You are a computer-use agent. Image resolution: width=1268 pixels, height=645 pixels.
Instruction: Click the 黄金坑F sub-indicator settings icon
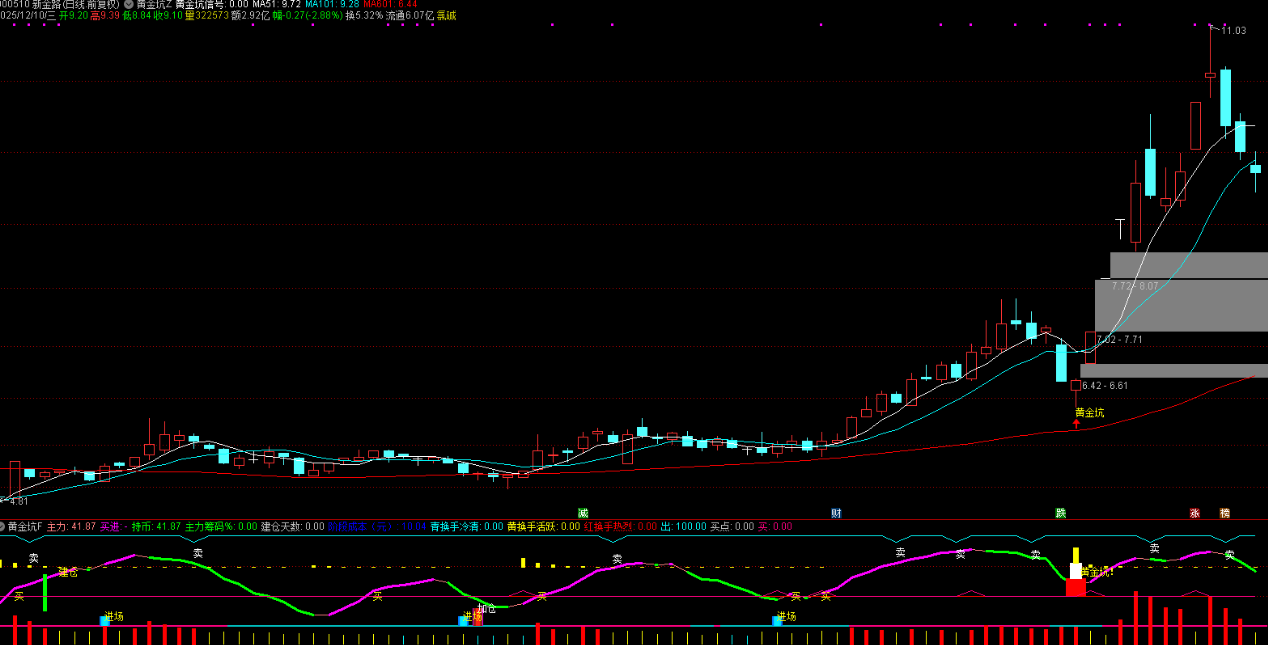pos(3,526)
